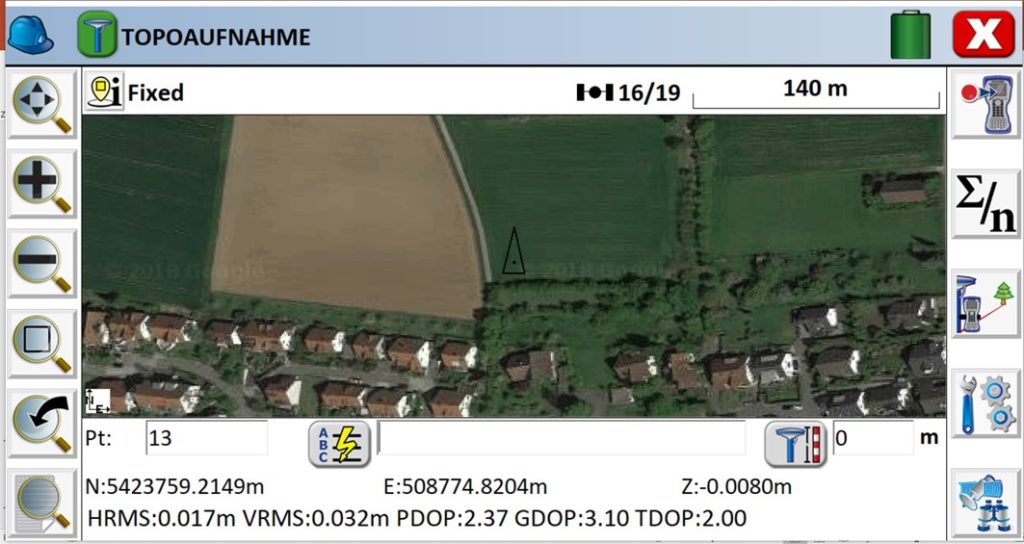The width and height of the screenshot is (1024, 544).
Task: Open the Fixed position info icon
Action: (104, 92)
